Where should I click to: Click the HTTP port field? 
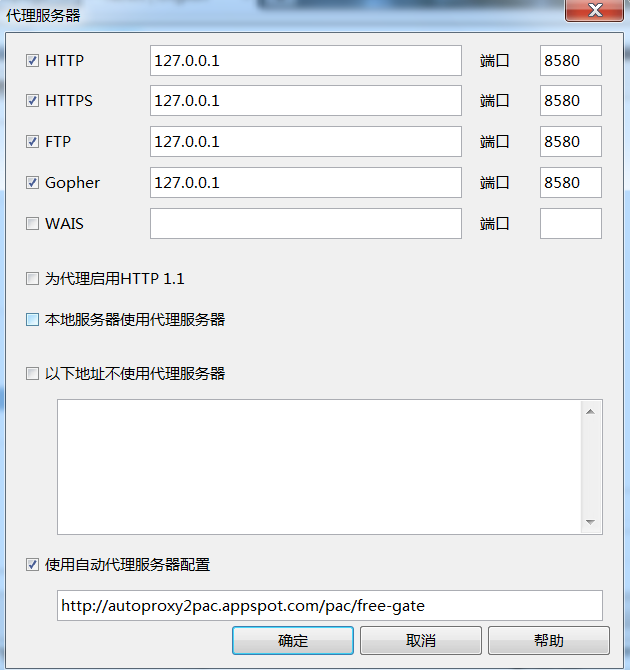pyautogui.click(x=571, y=61)
